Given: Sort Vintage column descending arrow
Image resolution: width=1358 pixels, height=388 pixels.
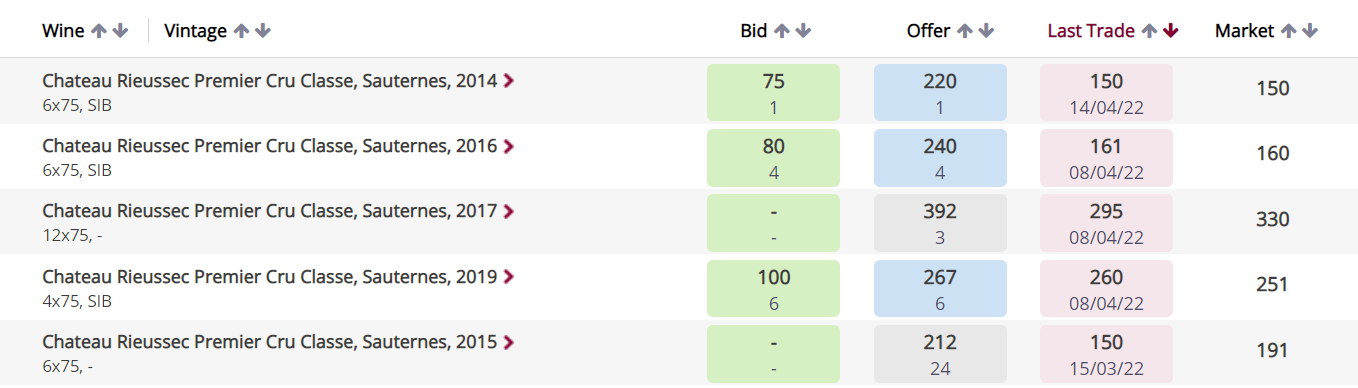Looking at the screenshot, I should click(263, 31).
